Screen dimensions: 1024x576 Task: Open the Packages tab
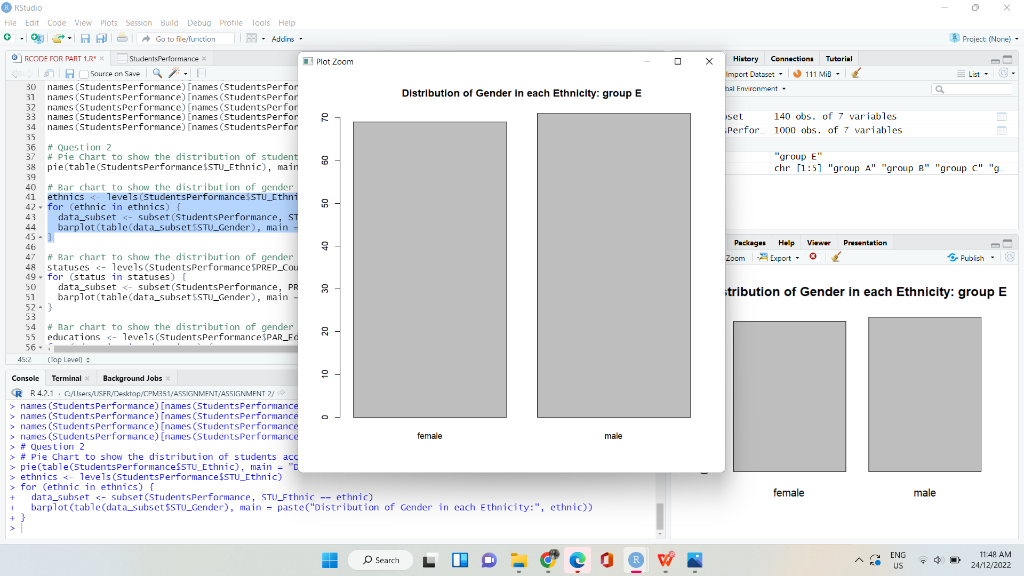click(749, 243)
